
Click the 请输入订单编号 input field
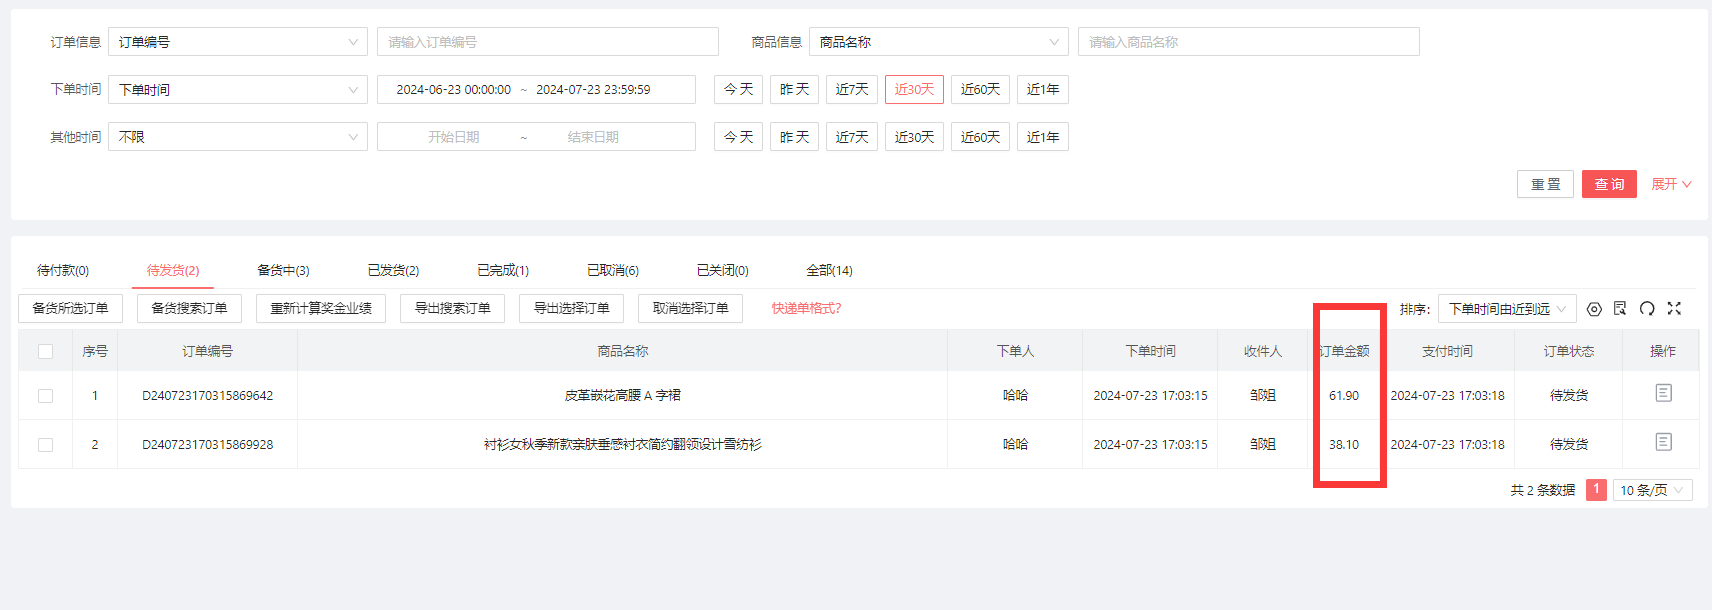547,42
